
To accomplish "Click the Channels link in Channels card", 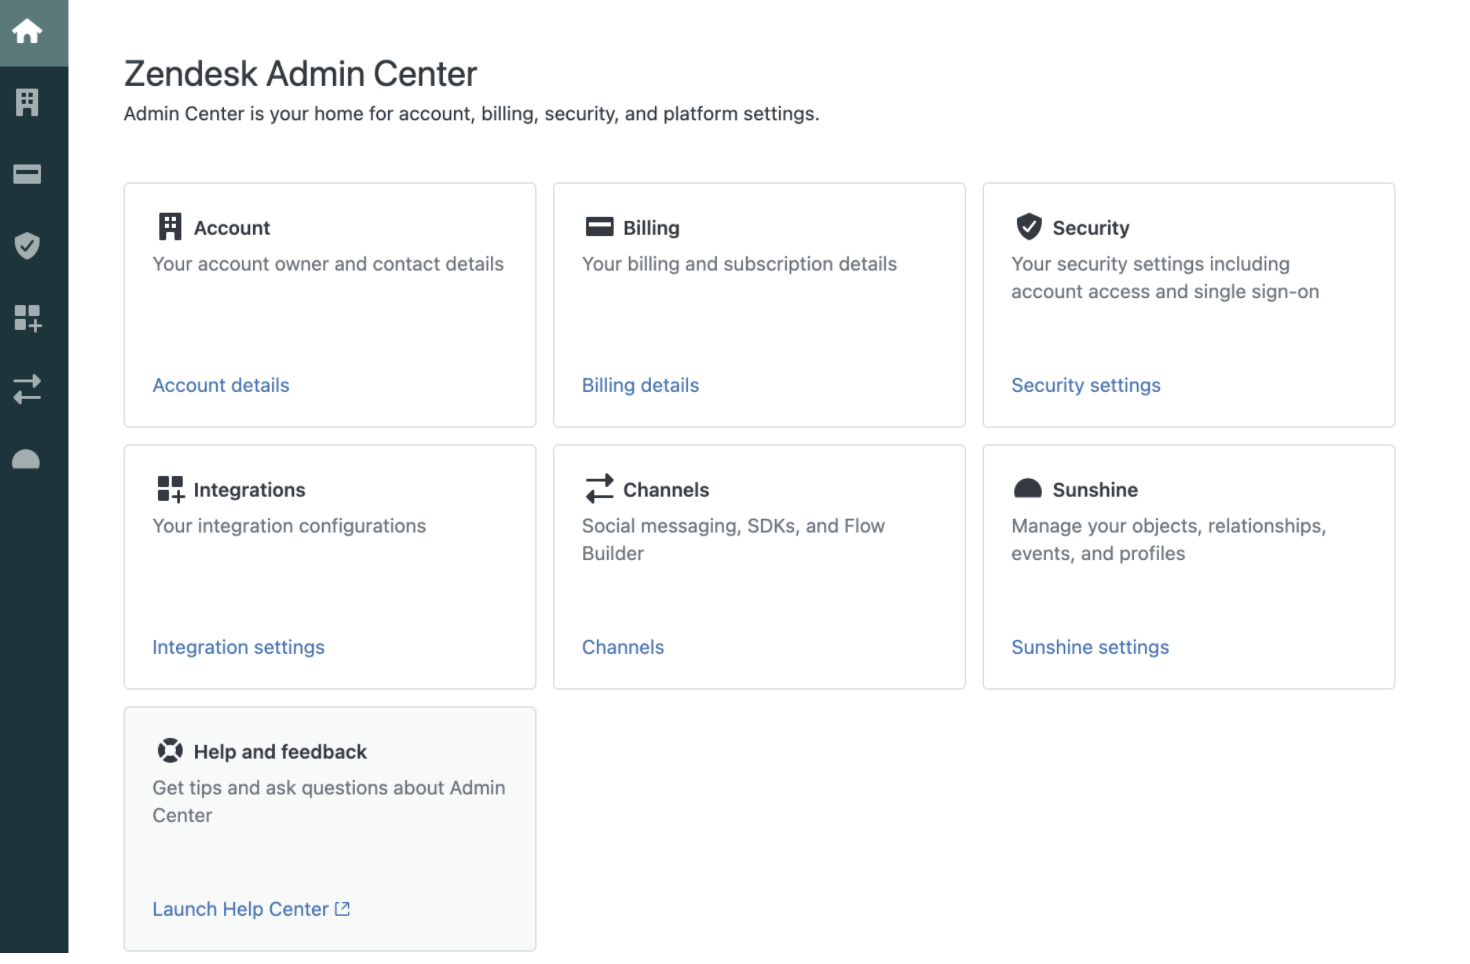I will [622, 647].
